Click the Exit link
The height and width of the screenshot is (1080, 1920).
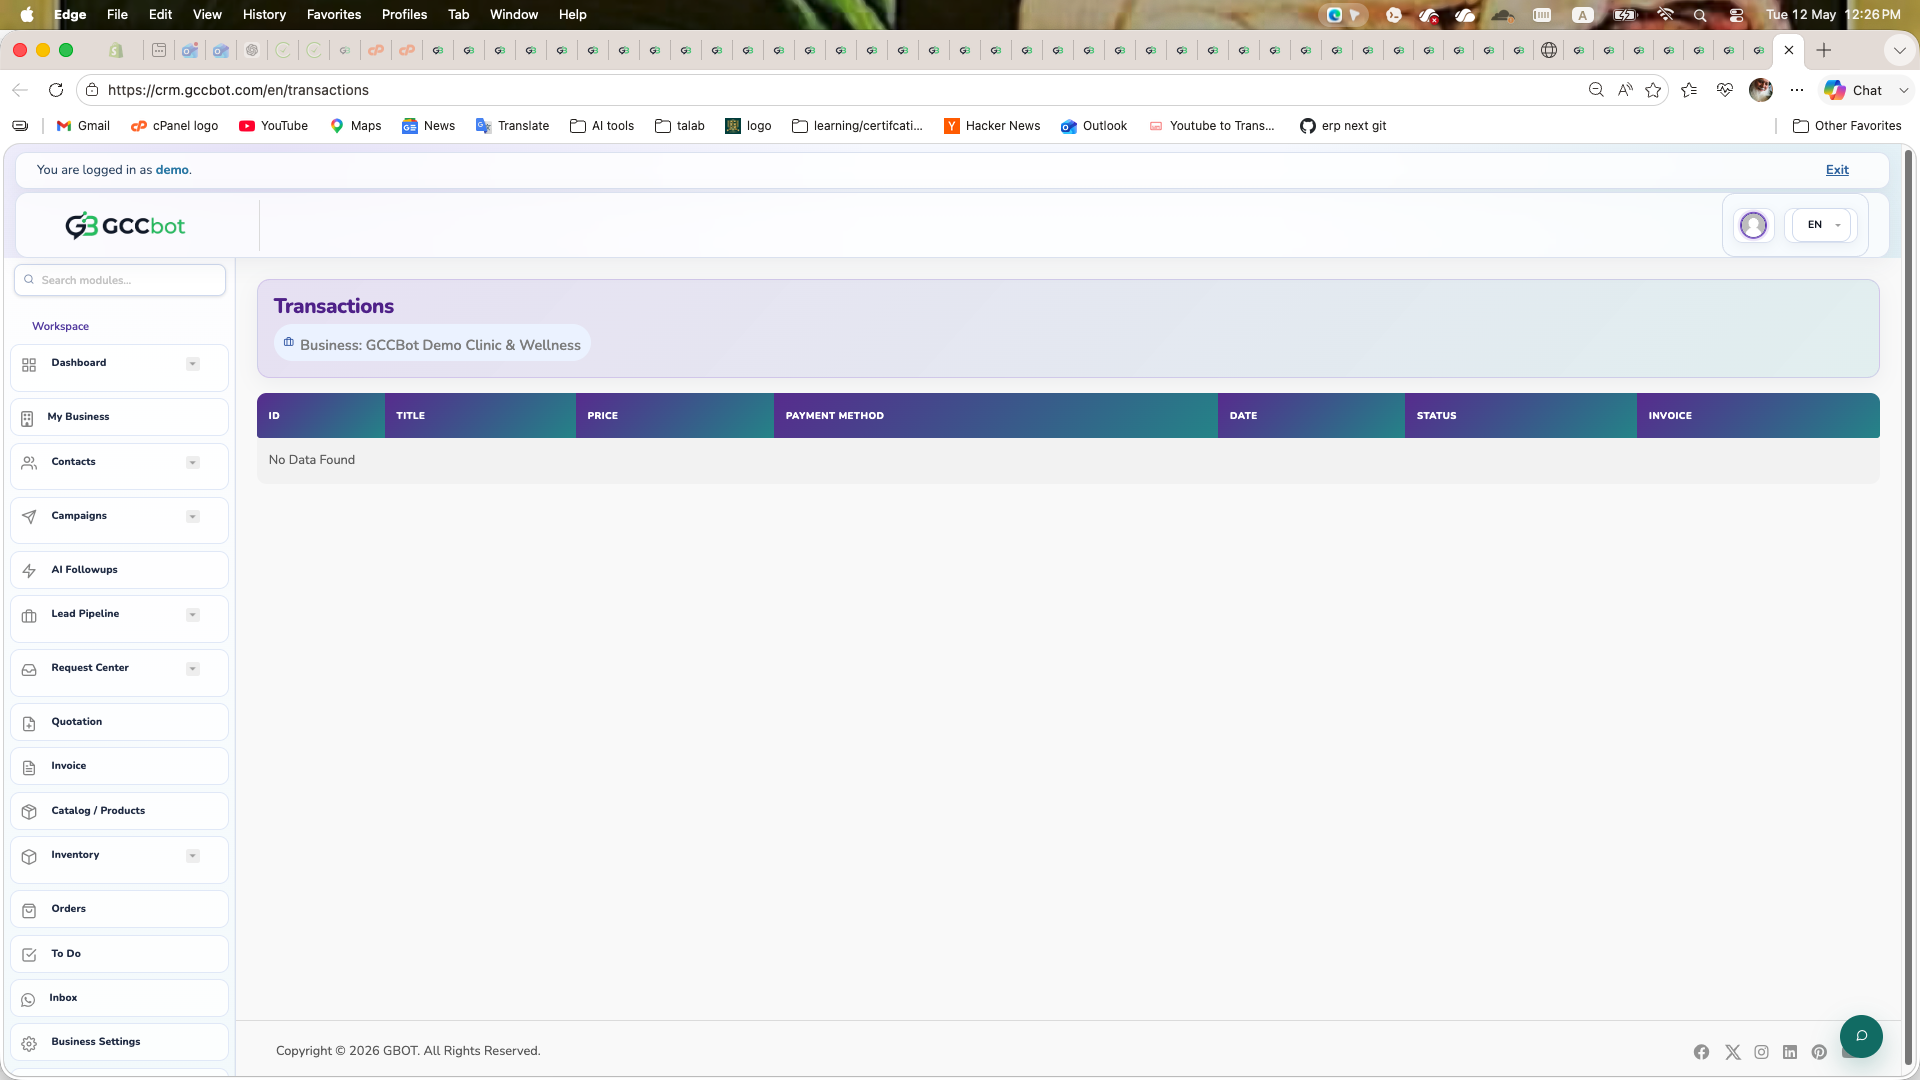point(1837,170)
